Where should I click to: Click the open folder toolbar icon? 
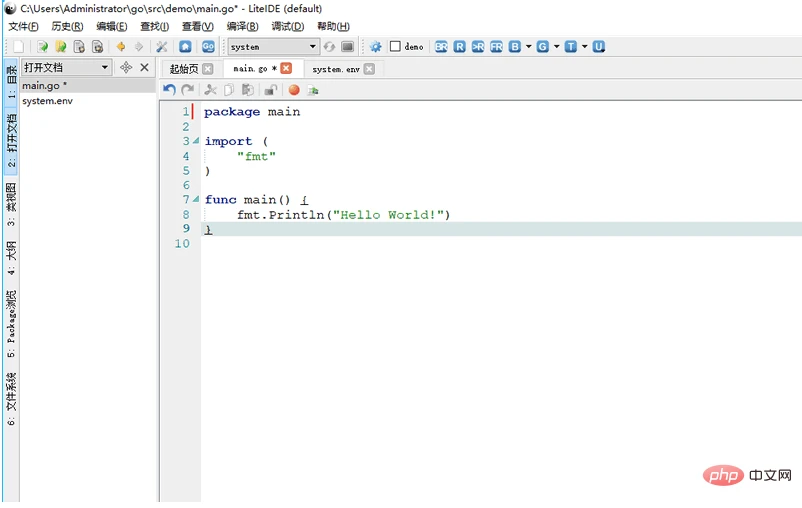61,47
